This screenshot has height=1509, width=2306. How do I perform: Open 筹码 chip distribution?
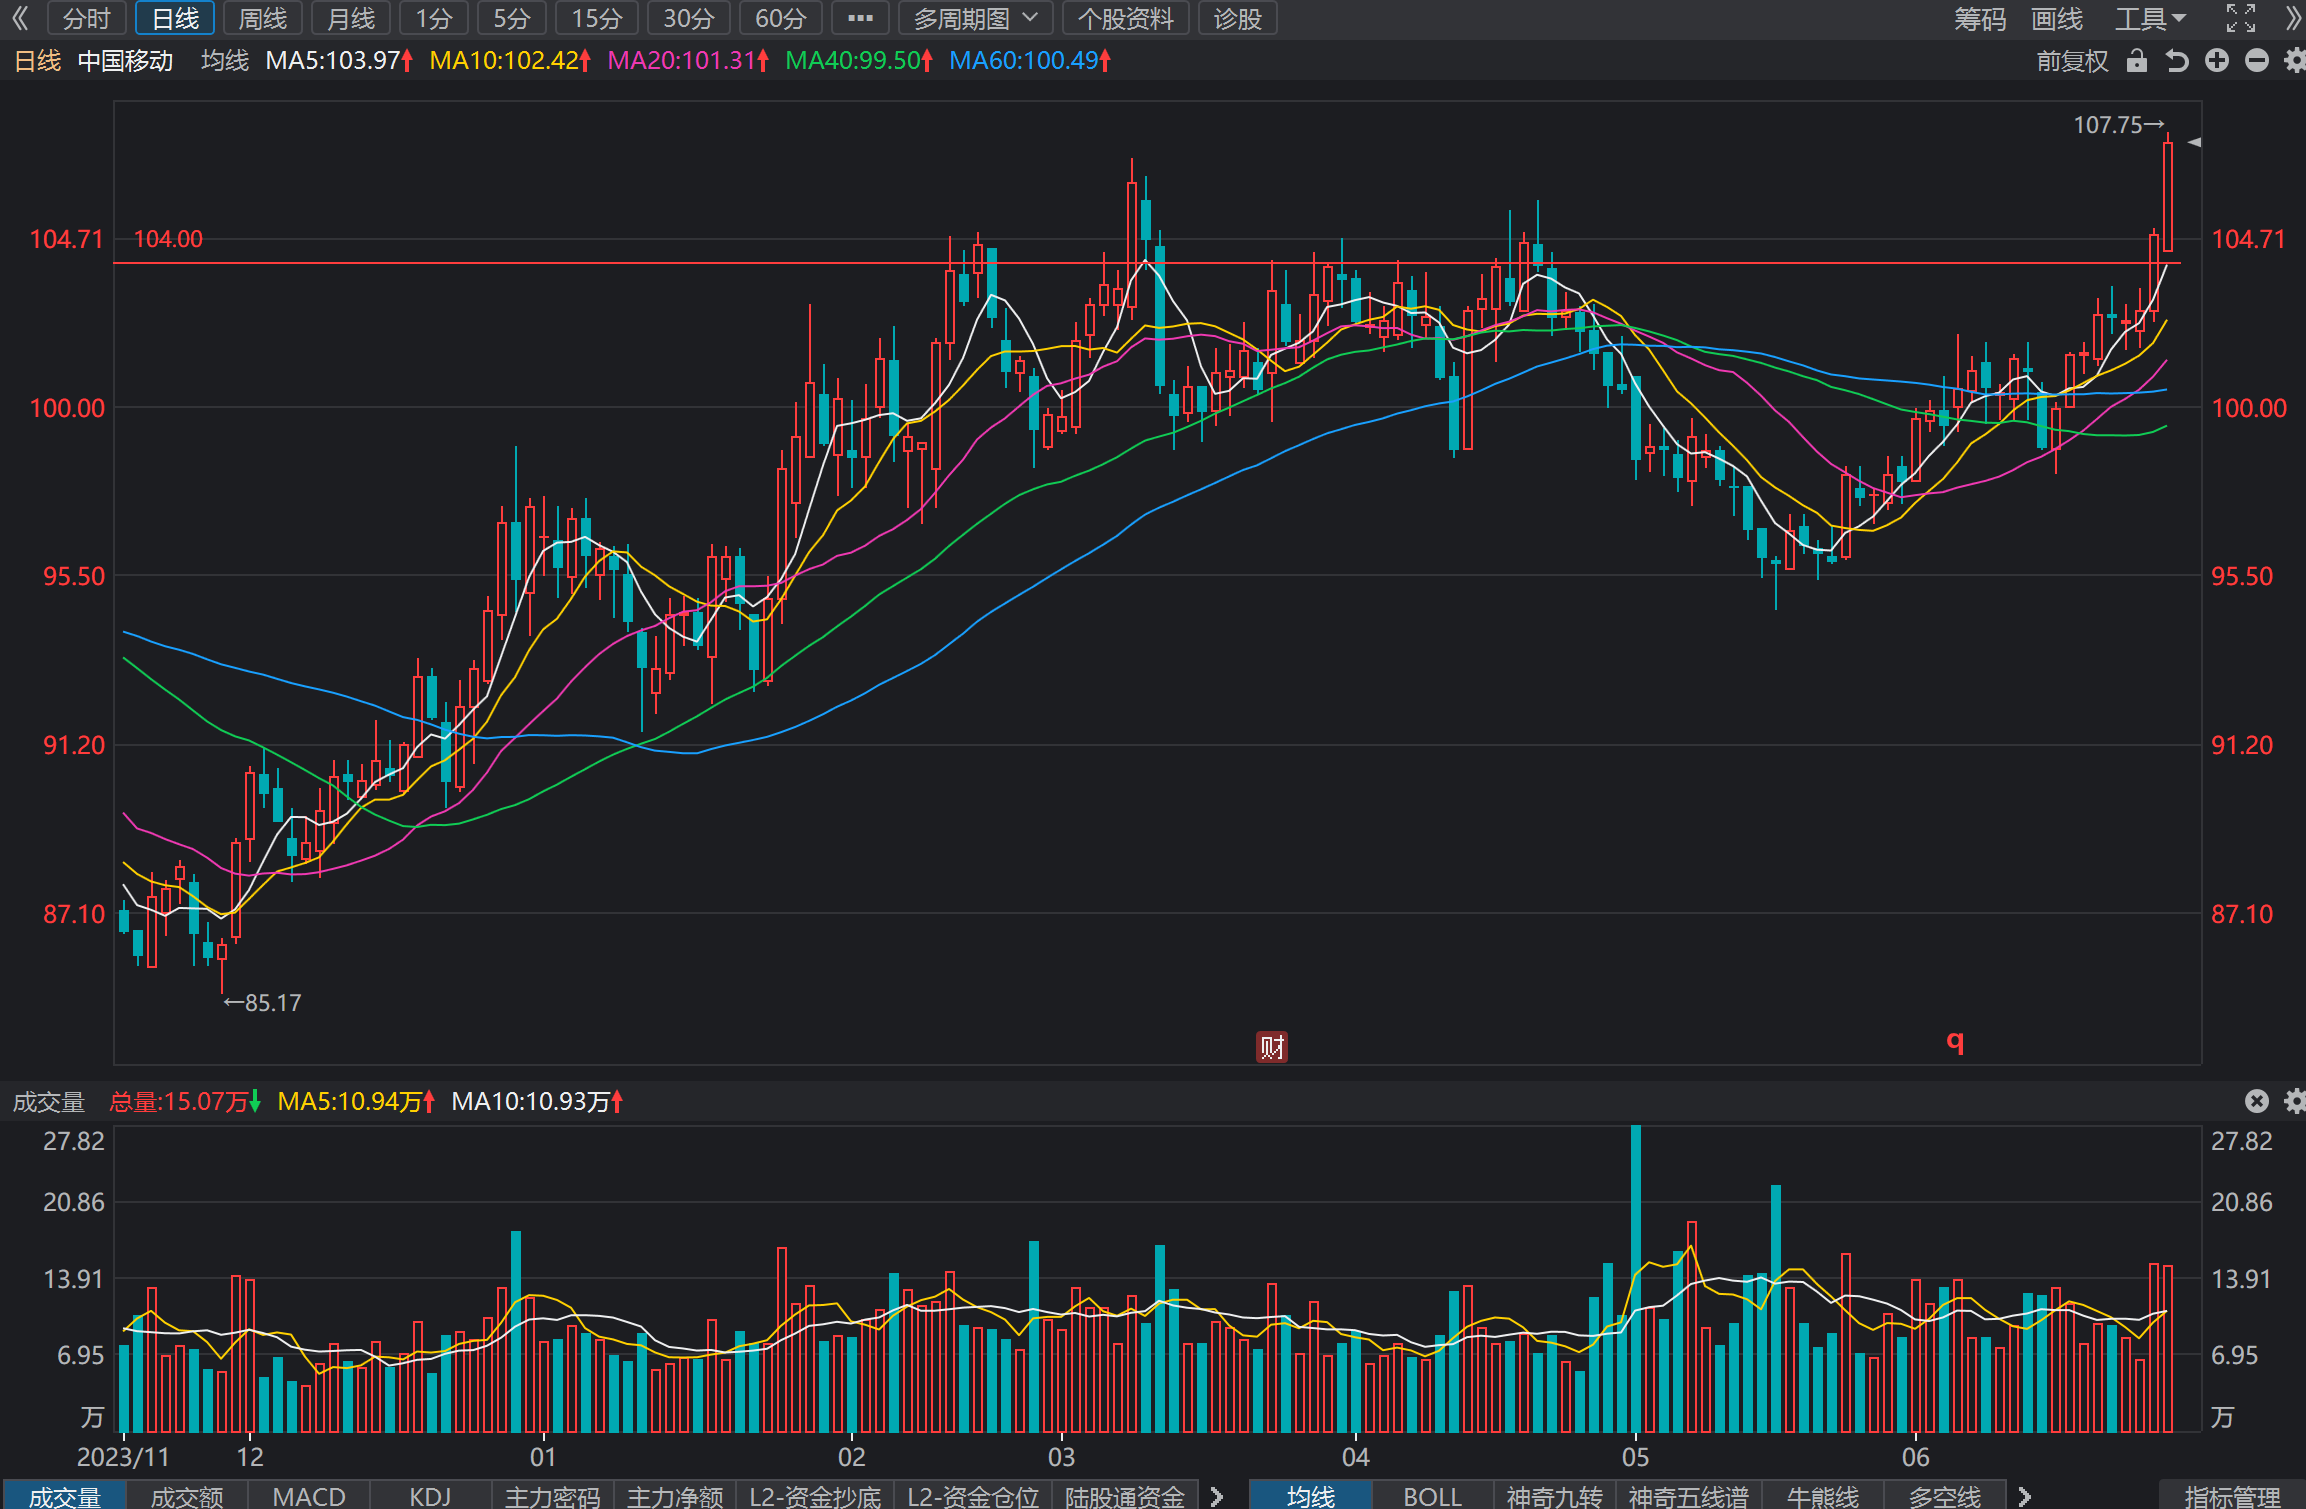click(1980, 18)
